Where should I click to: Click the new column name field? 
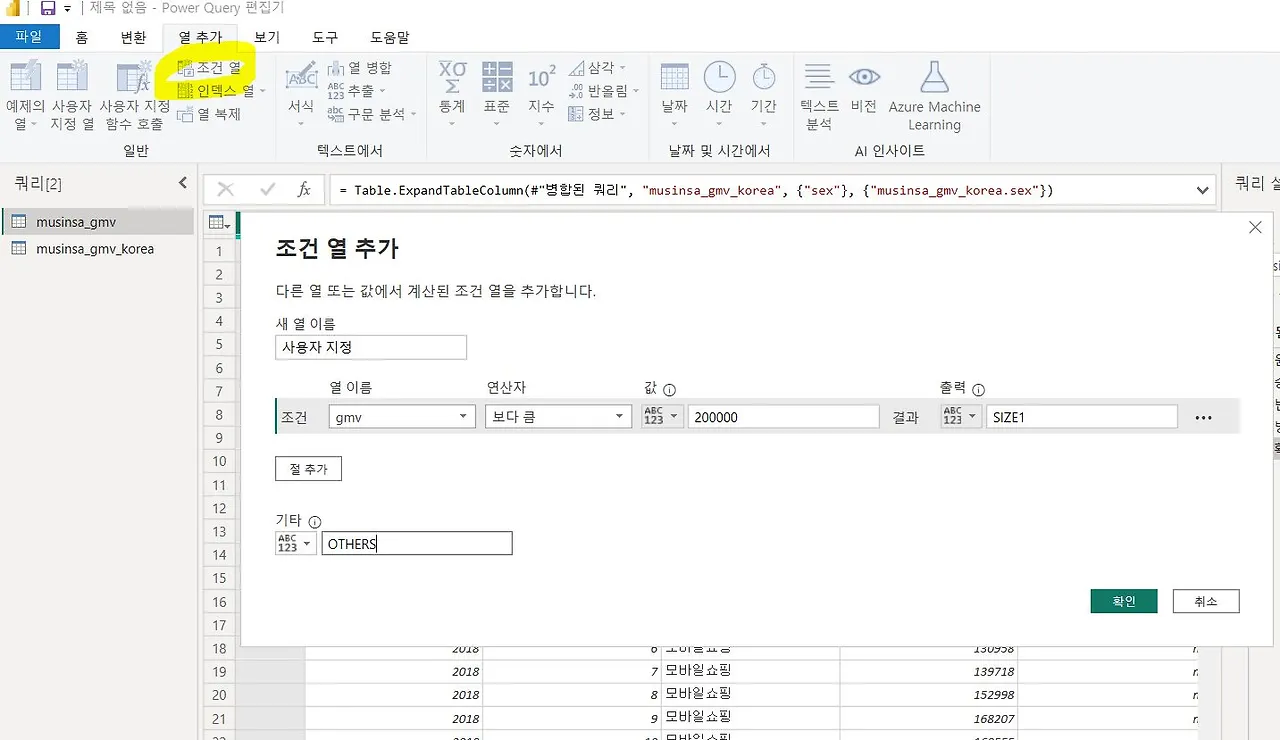371,347
